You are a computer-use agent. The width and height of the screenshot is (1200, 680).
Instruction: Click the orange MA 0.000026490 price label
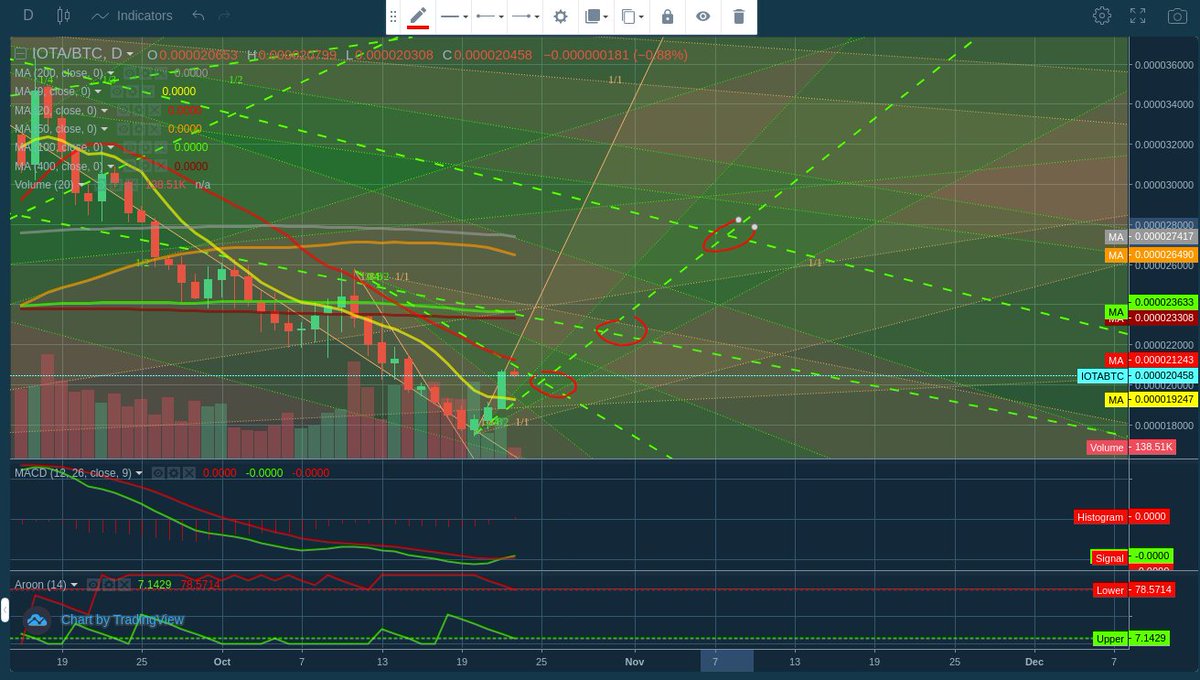[1151, 256]
